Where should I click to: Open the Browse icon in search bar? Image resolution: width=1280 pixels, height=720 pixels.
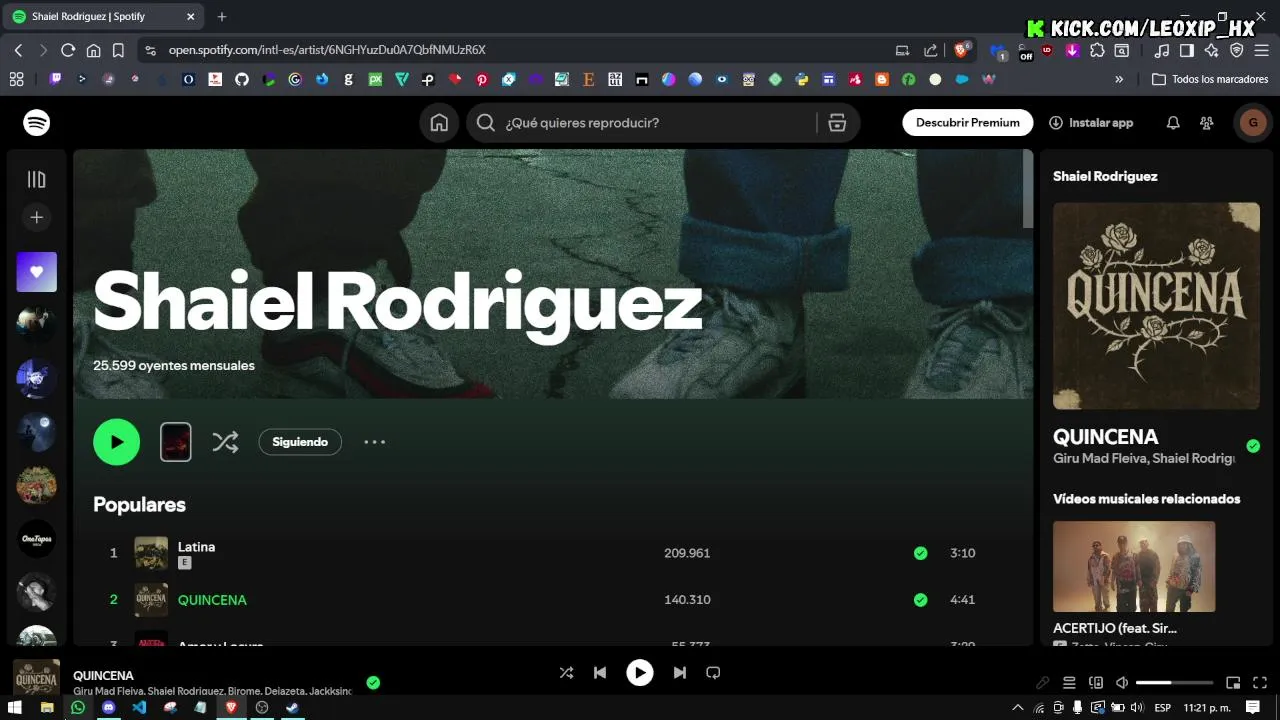(x=837, y=123)
